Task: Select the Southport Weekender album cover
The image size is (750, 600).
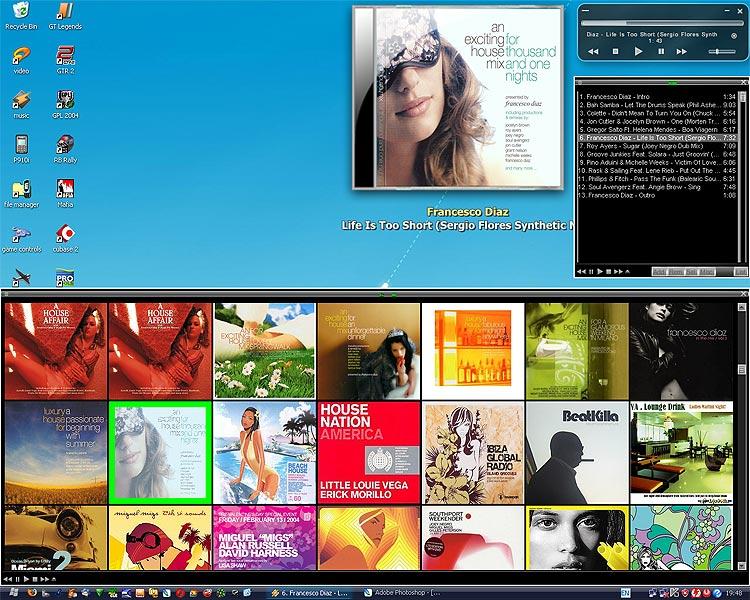Action: [473, 538]
